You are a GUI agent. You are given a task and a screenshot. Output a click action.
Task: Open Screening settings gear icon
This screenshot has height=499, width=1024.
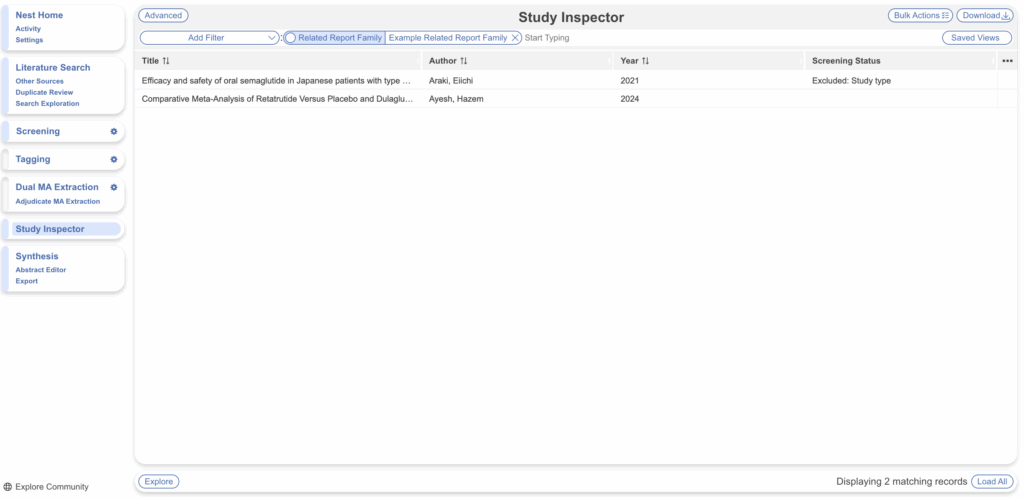pos(114,132)
